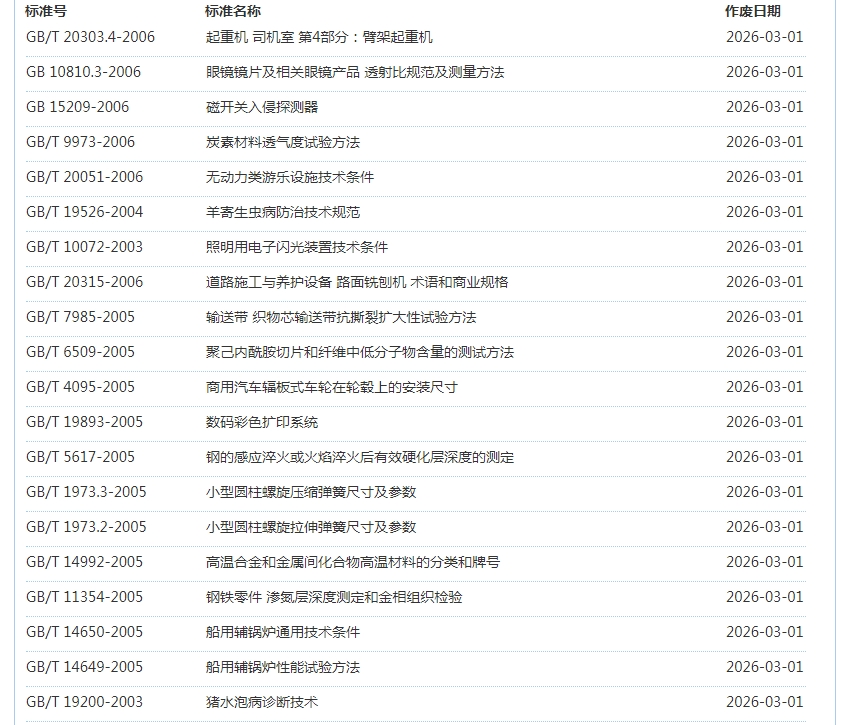Click the 小型圆柱螺旋压缩弹簧尺寸及参数 title
The width and height of the screenshot is (848, 725).
[x=311, y=492]
